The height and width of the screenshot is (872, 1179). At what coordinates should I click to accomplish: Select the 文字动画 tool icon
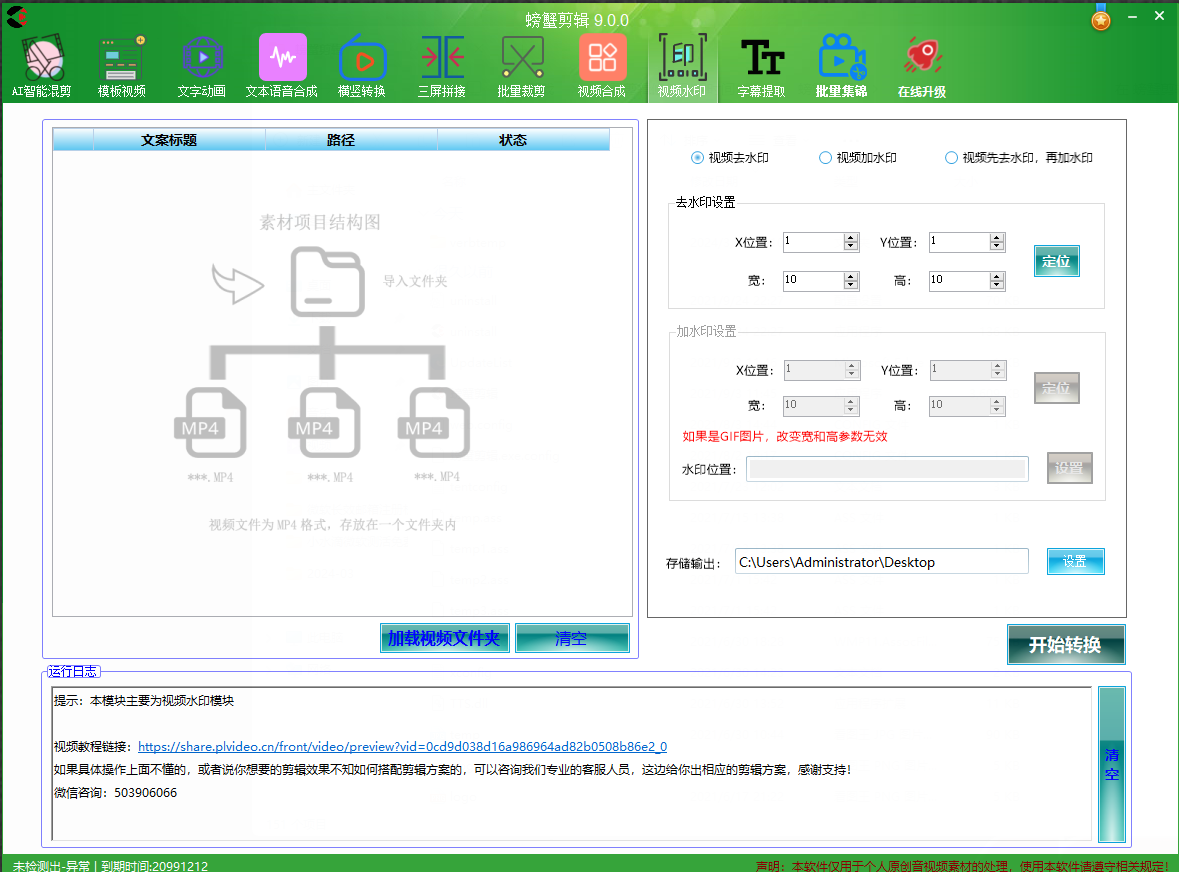tap(202, 67)
